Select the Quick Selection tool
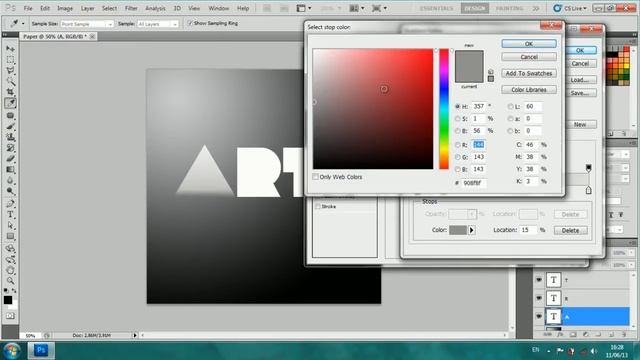This screenshot has width=640, height=360. click(x=10, y=81)
